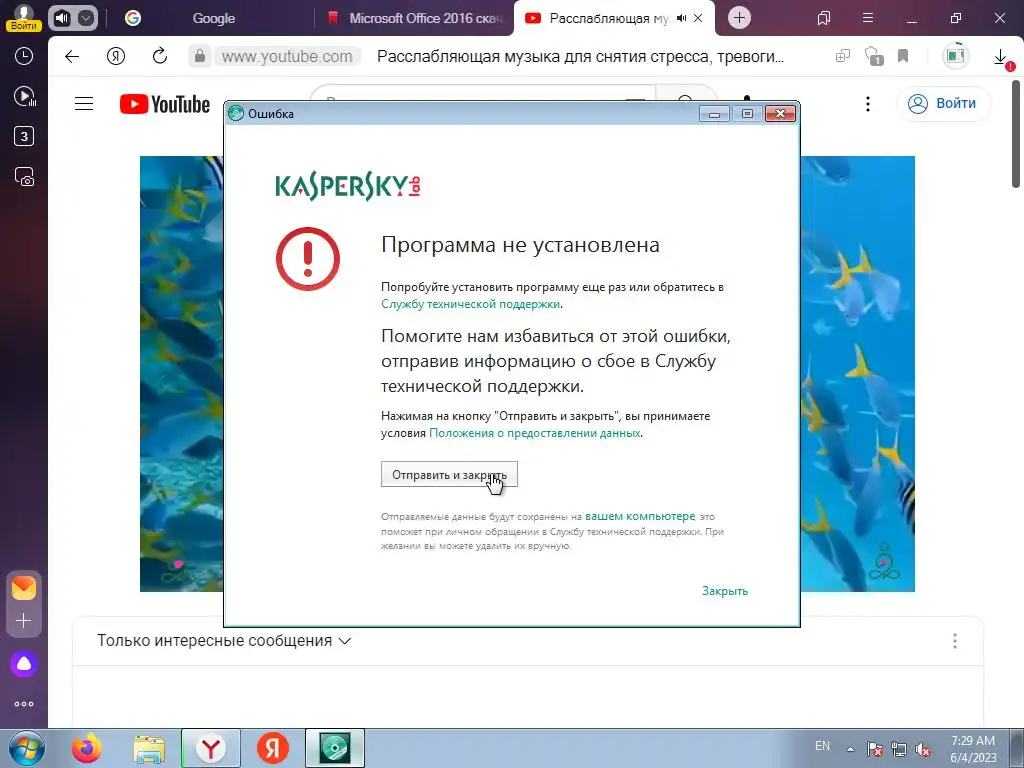Expand Только интересные сообщения chat dropdown
Screen dimensions: 1024x768
pos(224,641)
